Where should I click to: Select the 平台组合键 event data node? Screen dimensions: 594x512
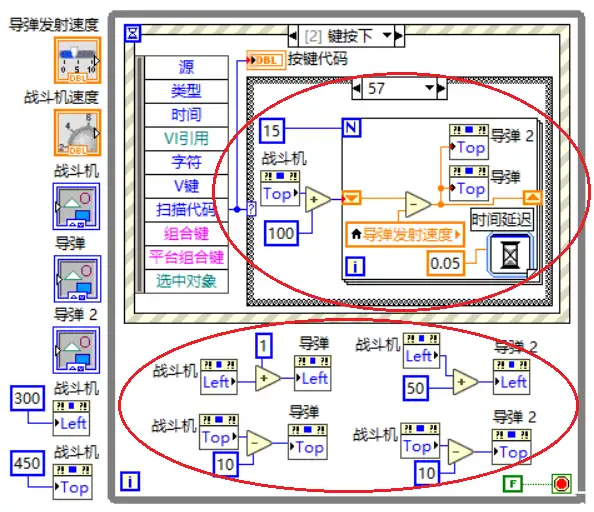(x=186, y=258)
